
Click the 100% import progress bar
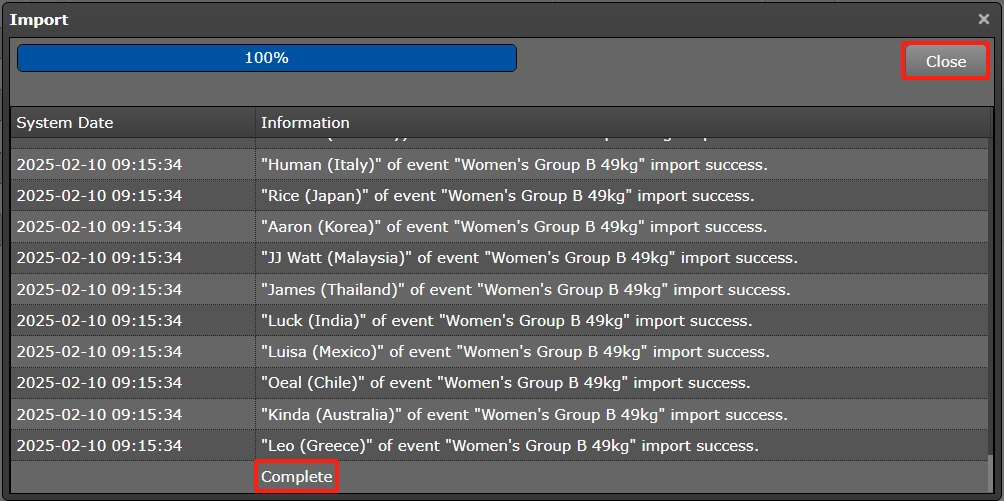266,58
